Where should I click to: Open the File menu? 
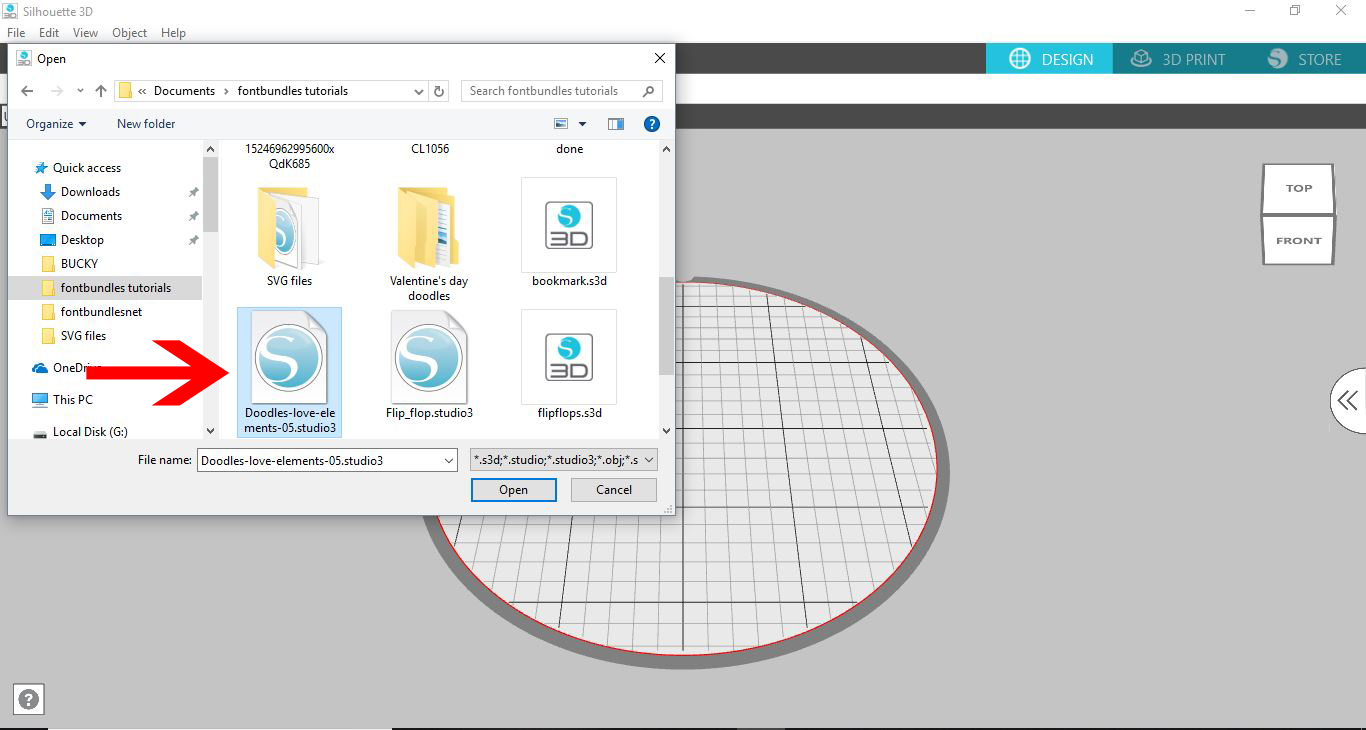click(16, 33)
